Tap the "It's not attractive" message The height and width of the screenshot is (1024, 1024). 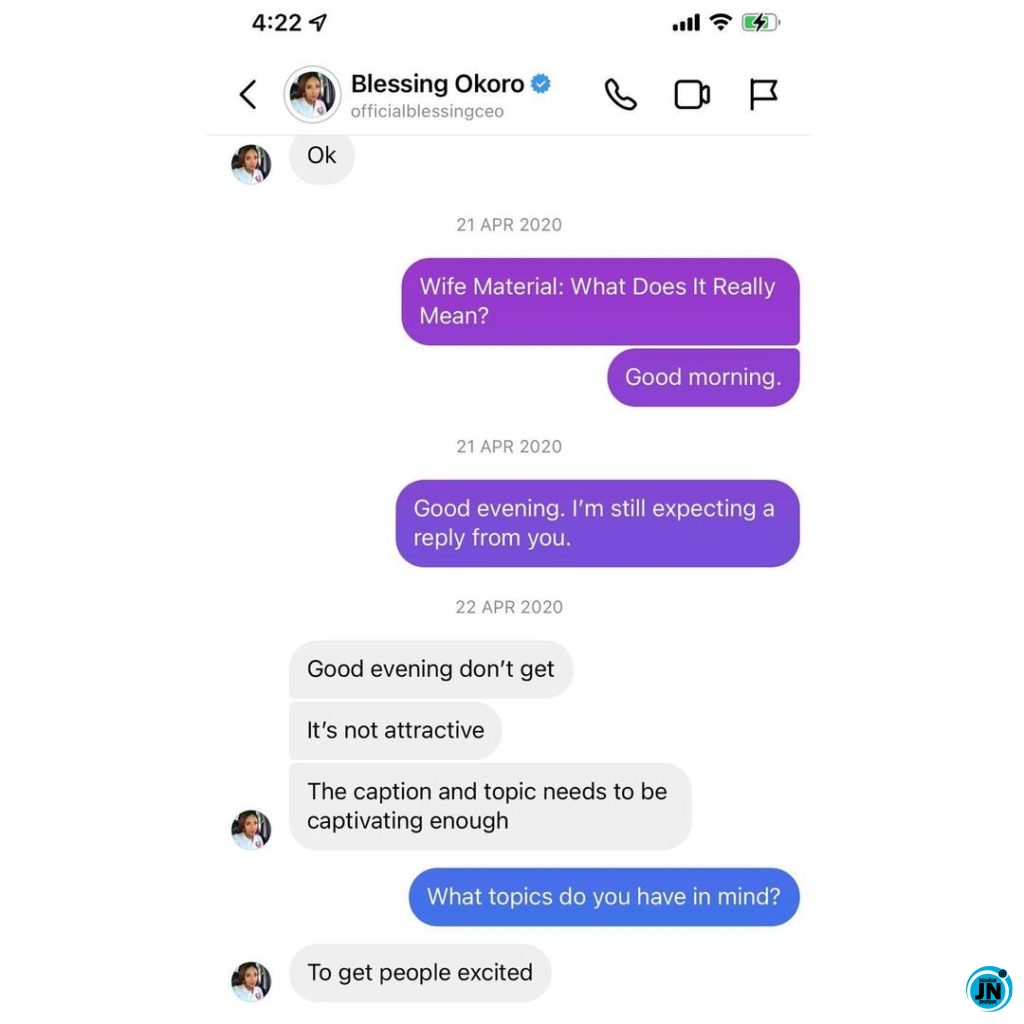pos(396,730)
